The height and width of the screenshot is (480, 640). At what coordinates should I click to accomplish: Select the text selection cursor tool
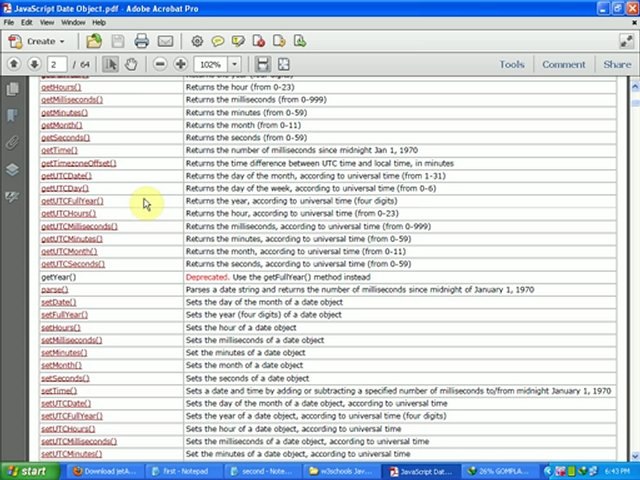110,64
